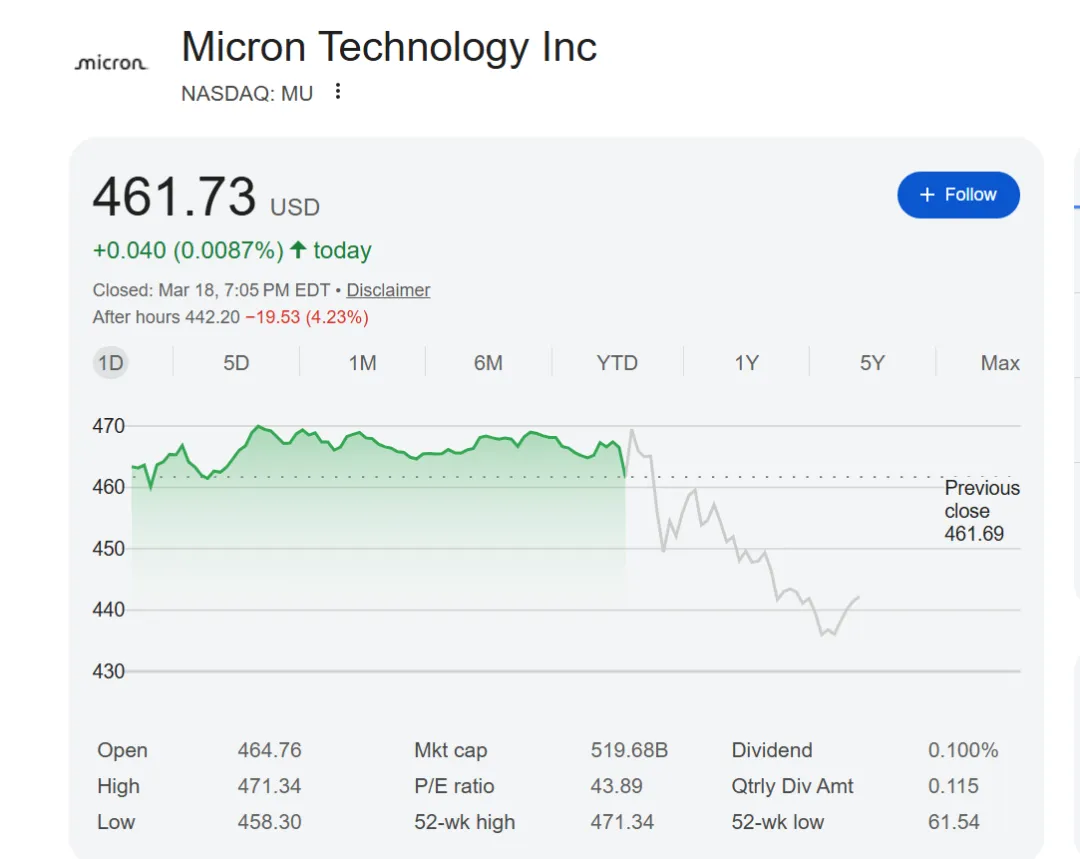Select the 1D time range tab
Screen dimensions: 1080x859
click(111, 363)
